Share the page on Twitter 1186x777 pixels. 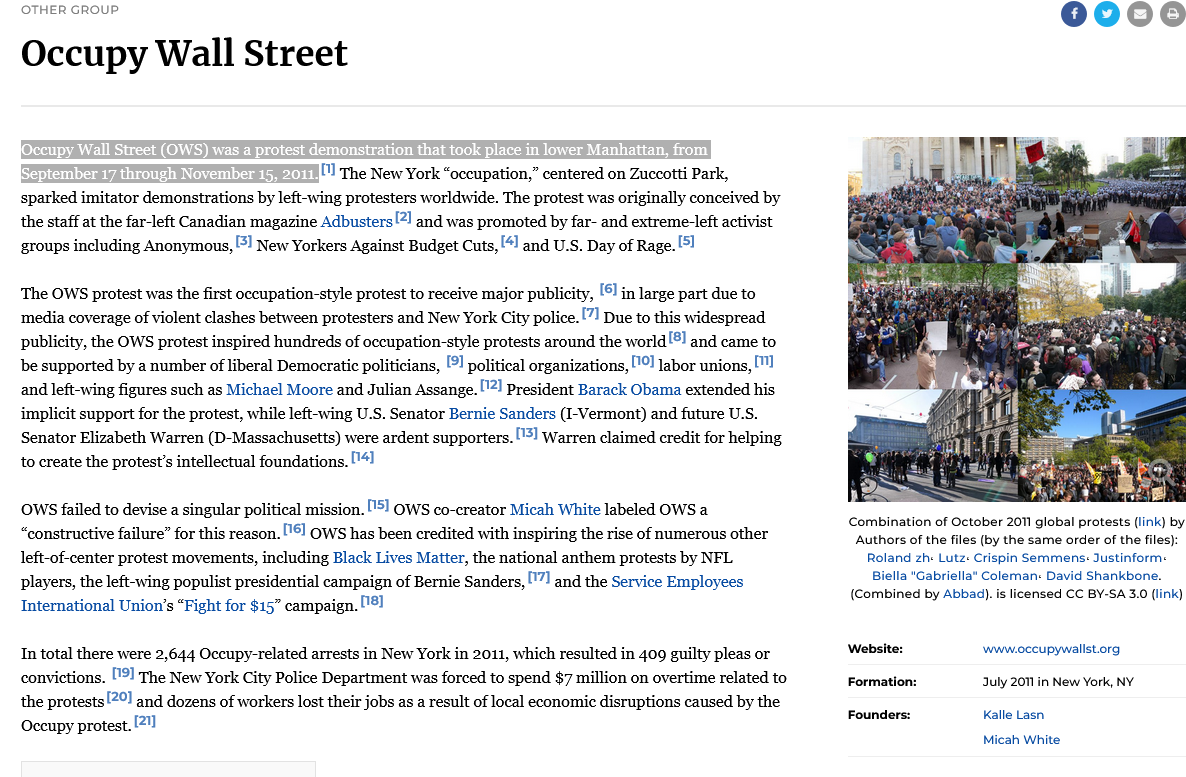coord(1107,14)
